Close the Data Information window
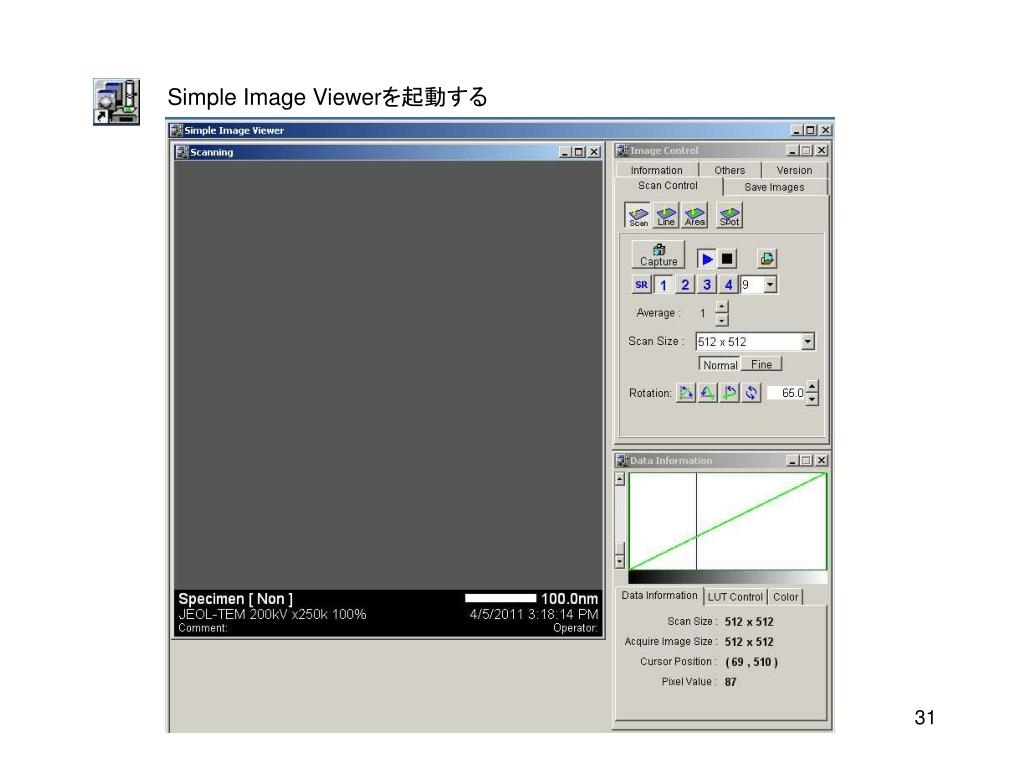Viewport: 1024px width, 768px height. coord(822,460)
